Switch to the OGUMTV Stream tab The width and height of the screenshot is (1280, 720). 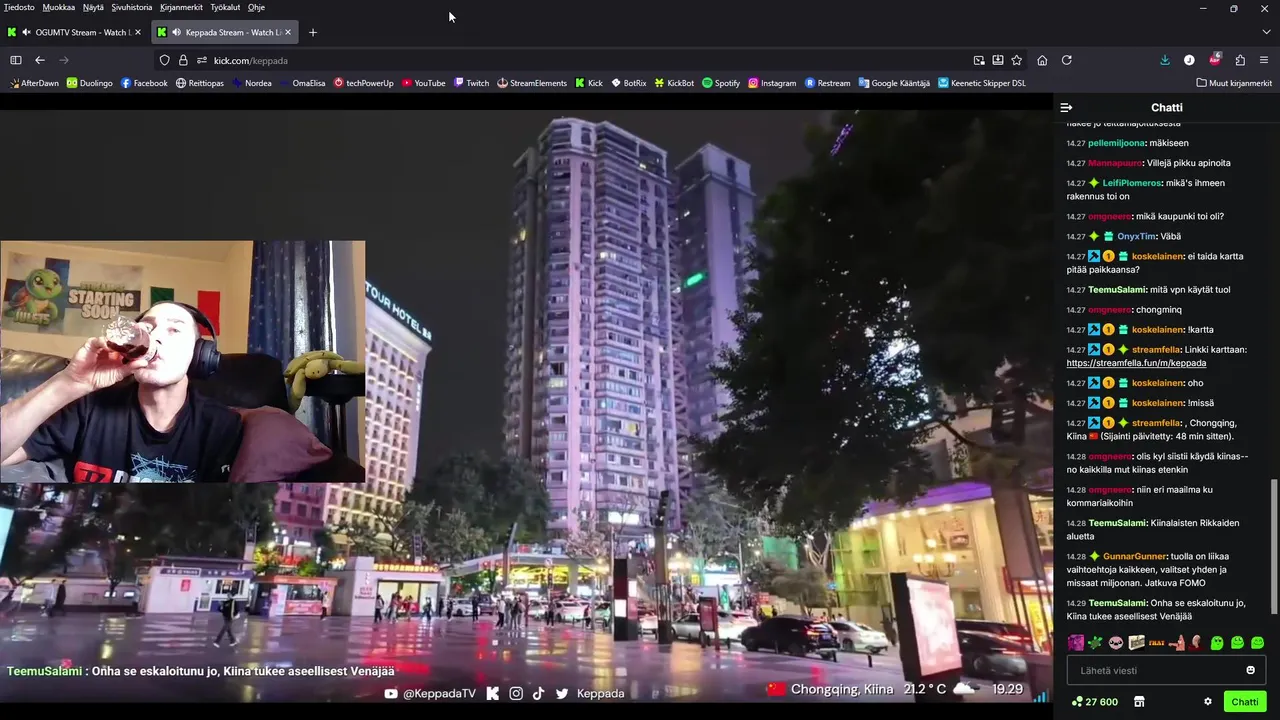(x=76, y=32)
